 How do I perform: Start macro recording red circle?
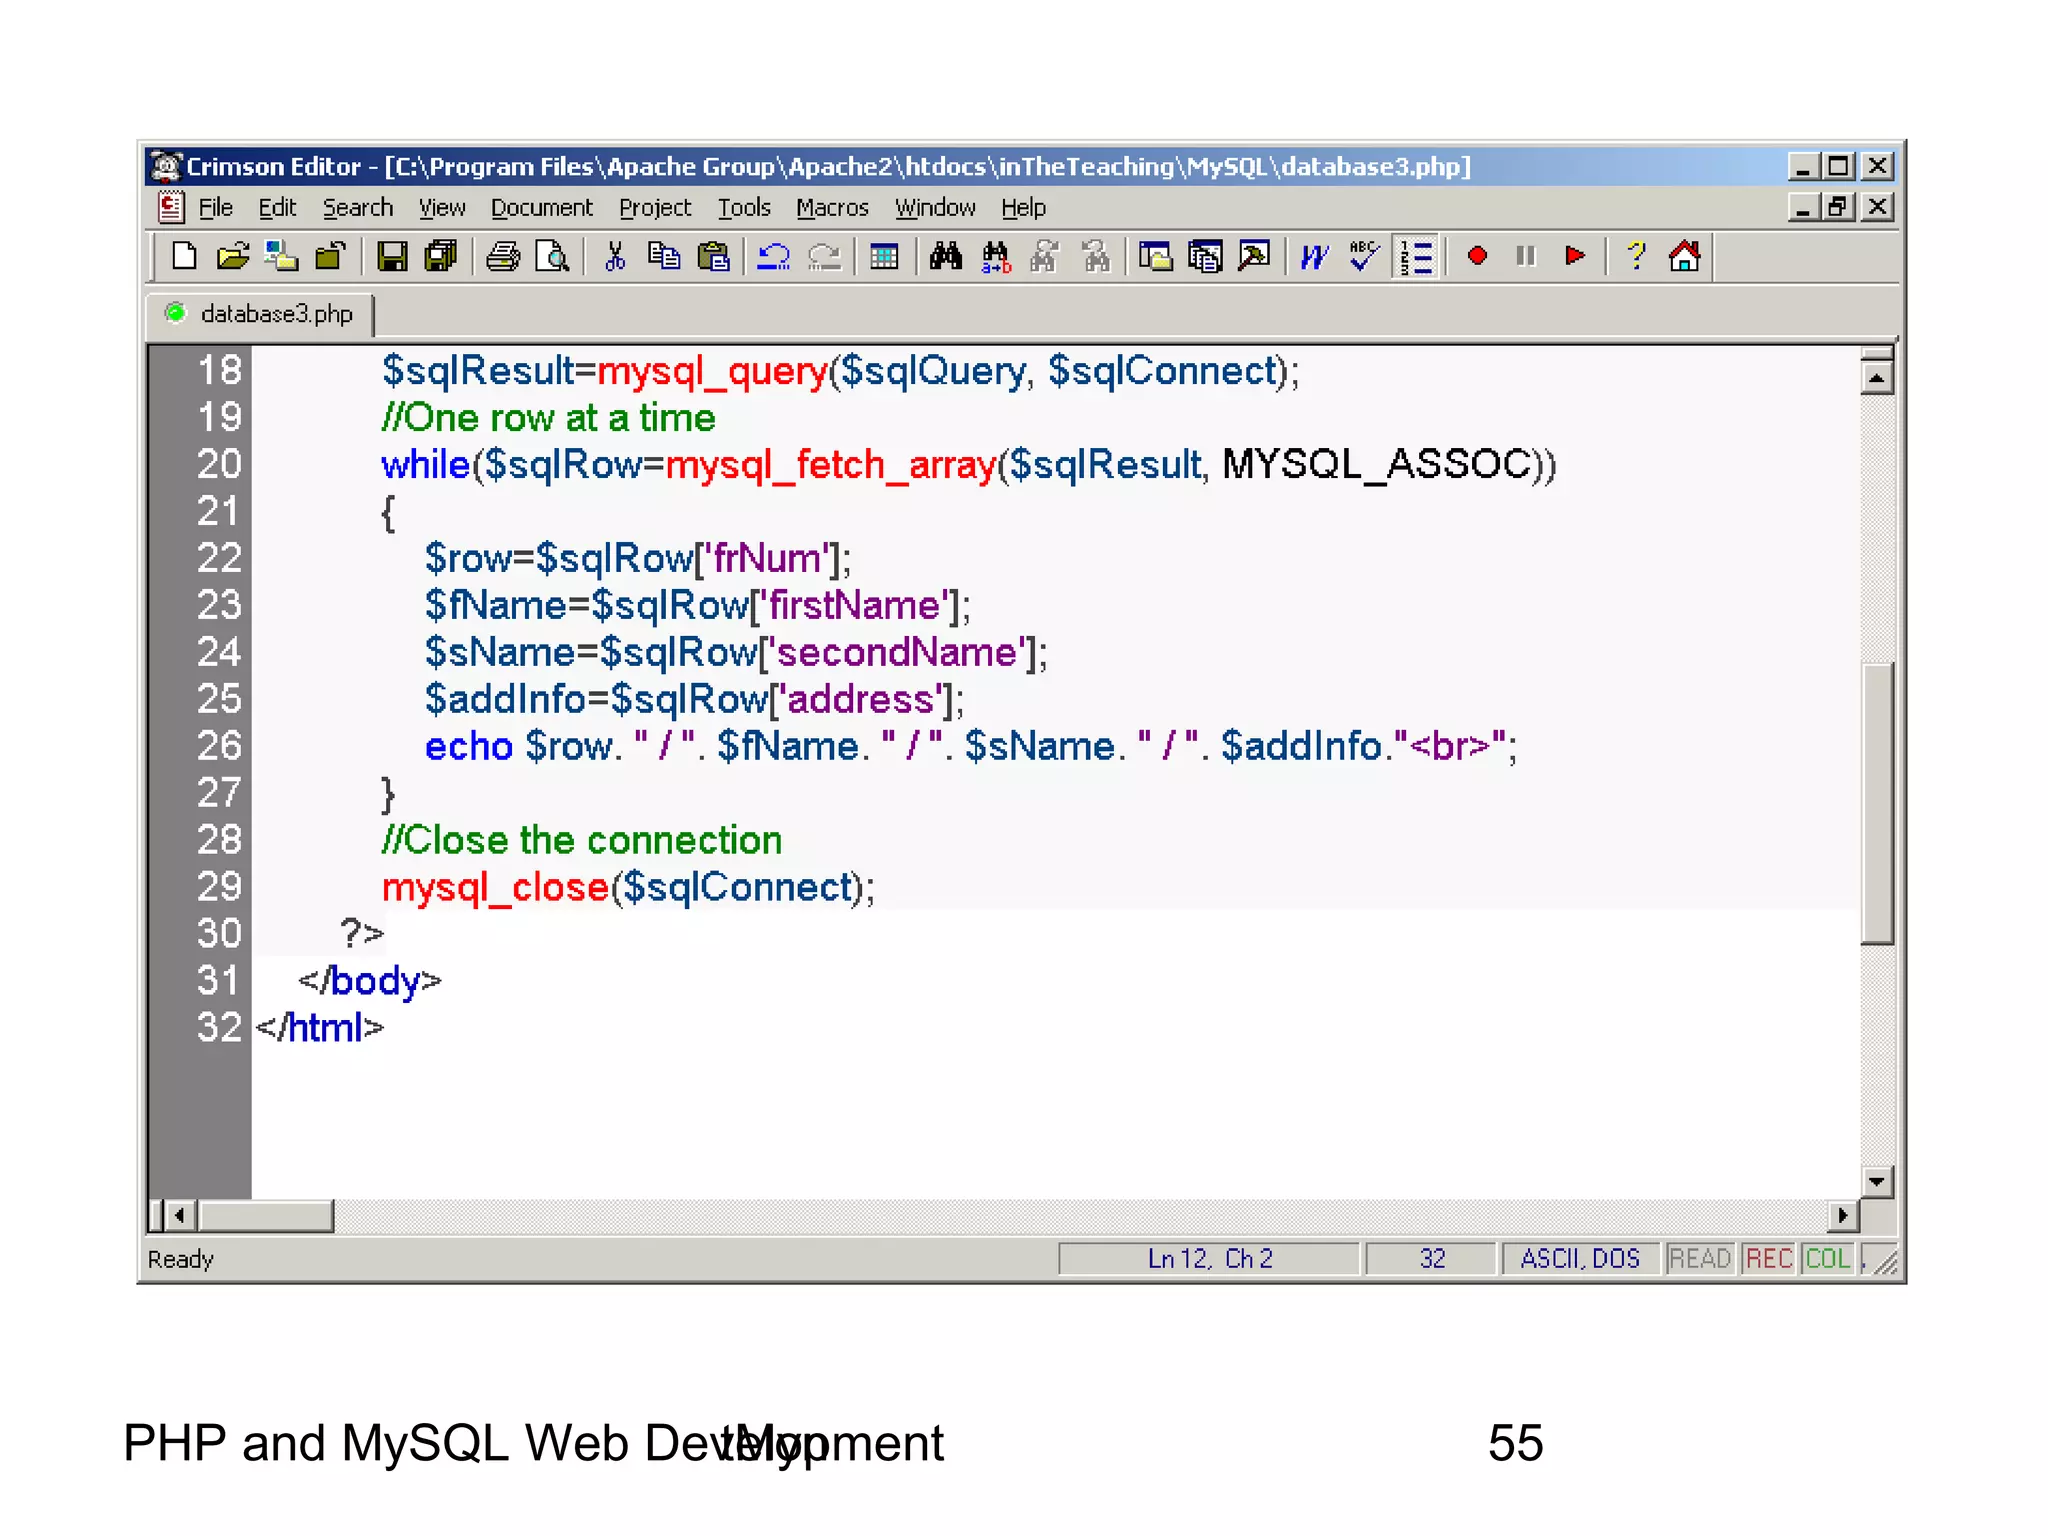[1476, 257]
